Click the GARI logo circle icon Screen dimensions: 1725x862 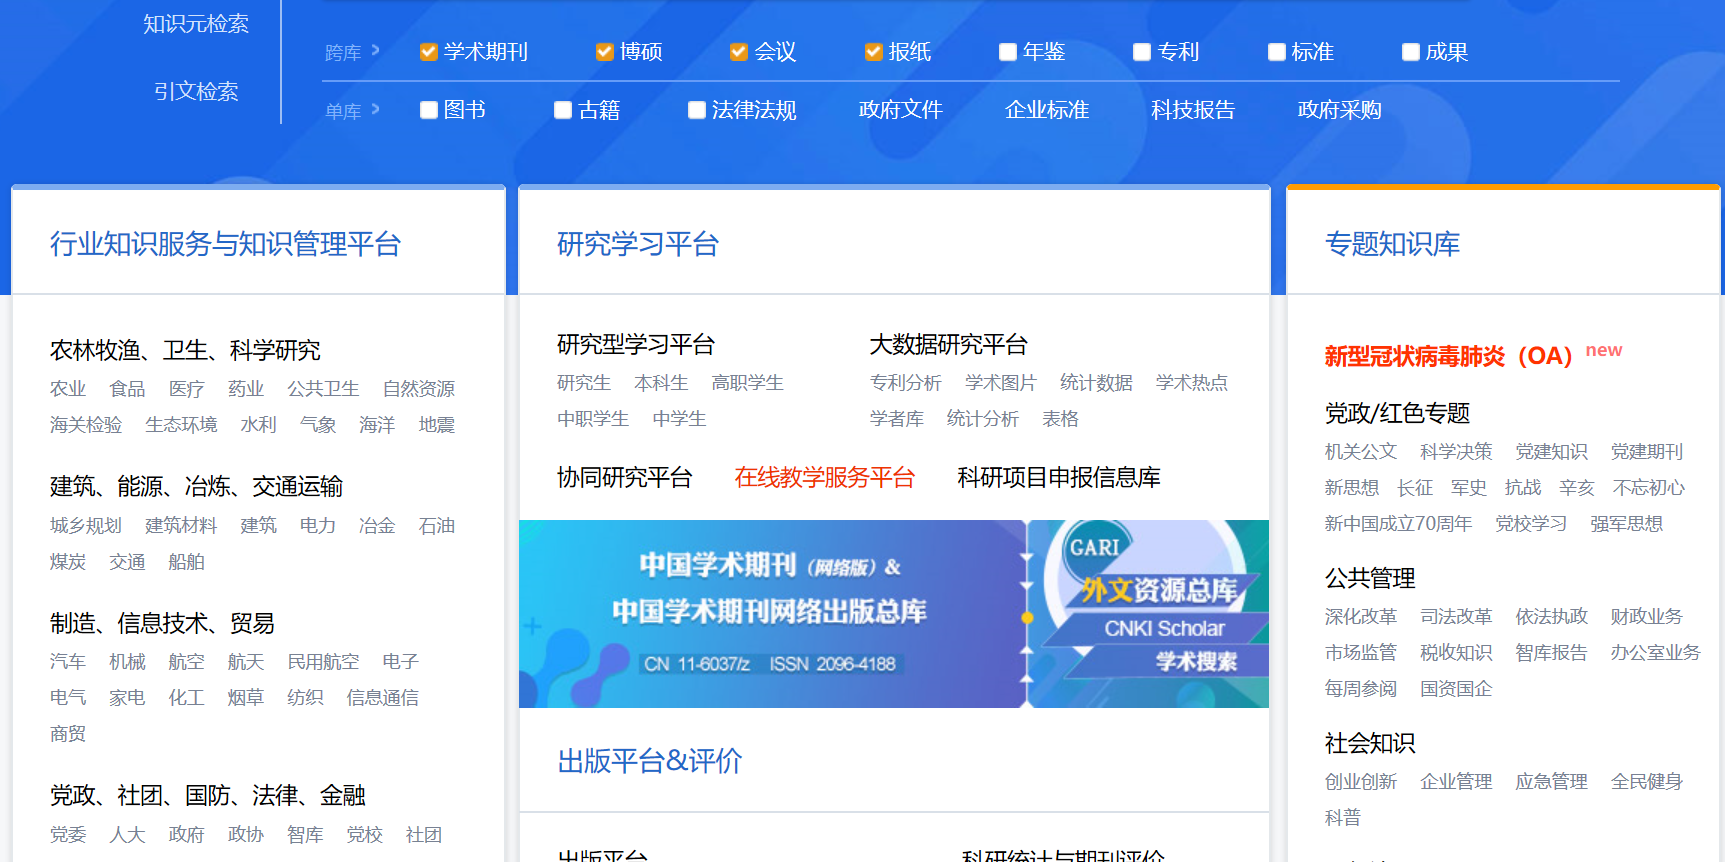tap(1094, 548)
